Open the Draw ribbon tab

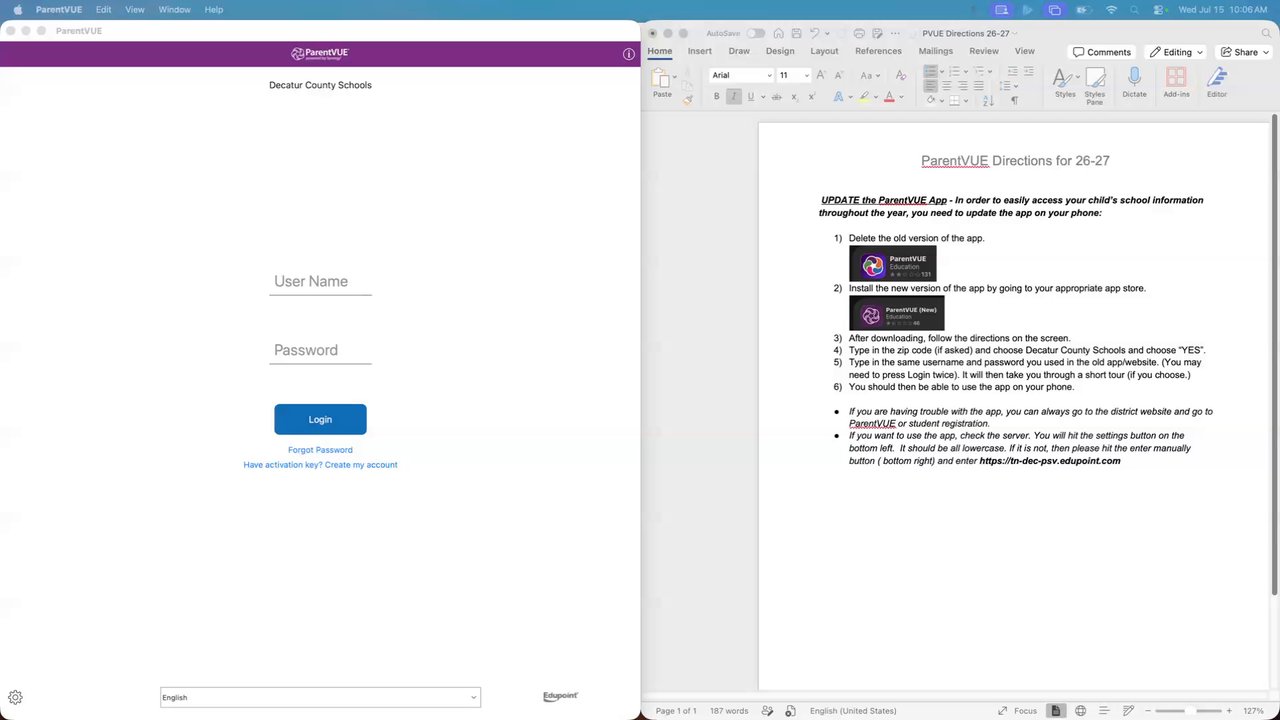click(739, 51)
